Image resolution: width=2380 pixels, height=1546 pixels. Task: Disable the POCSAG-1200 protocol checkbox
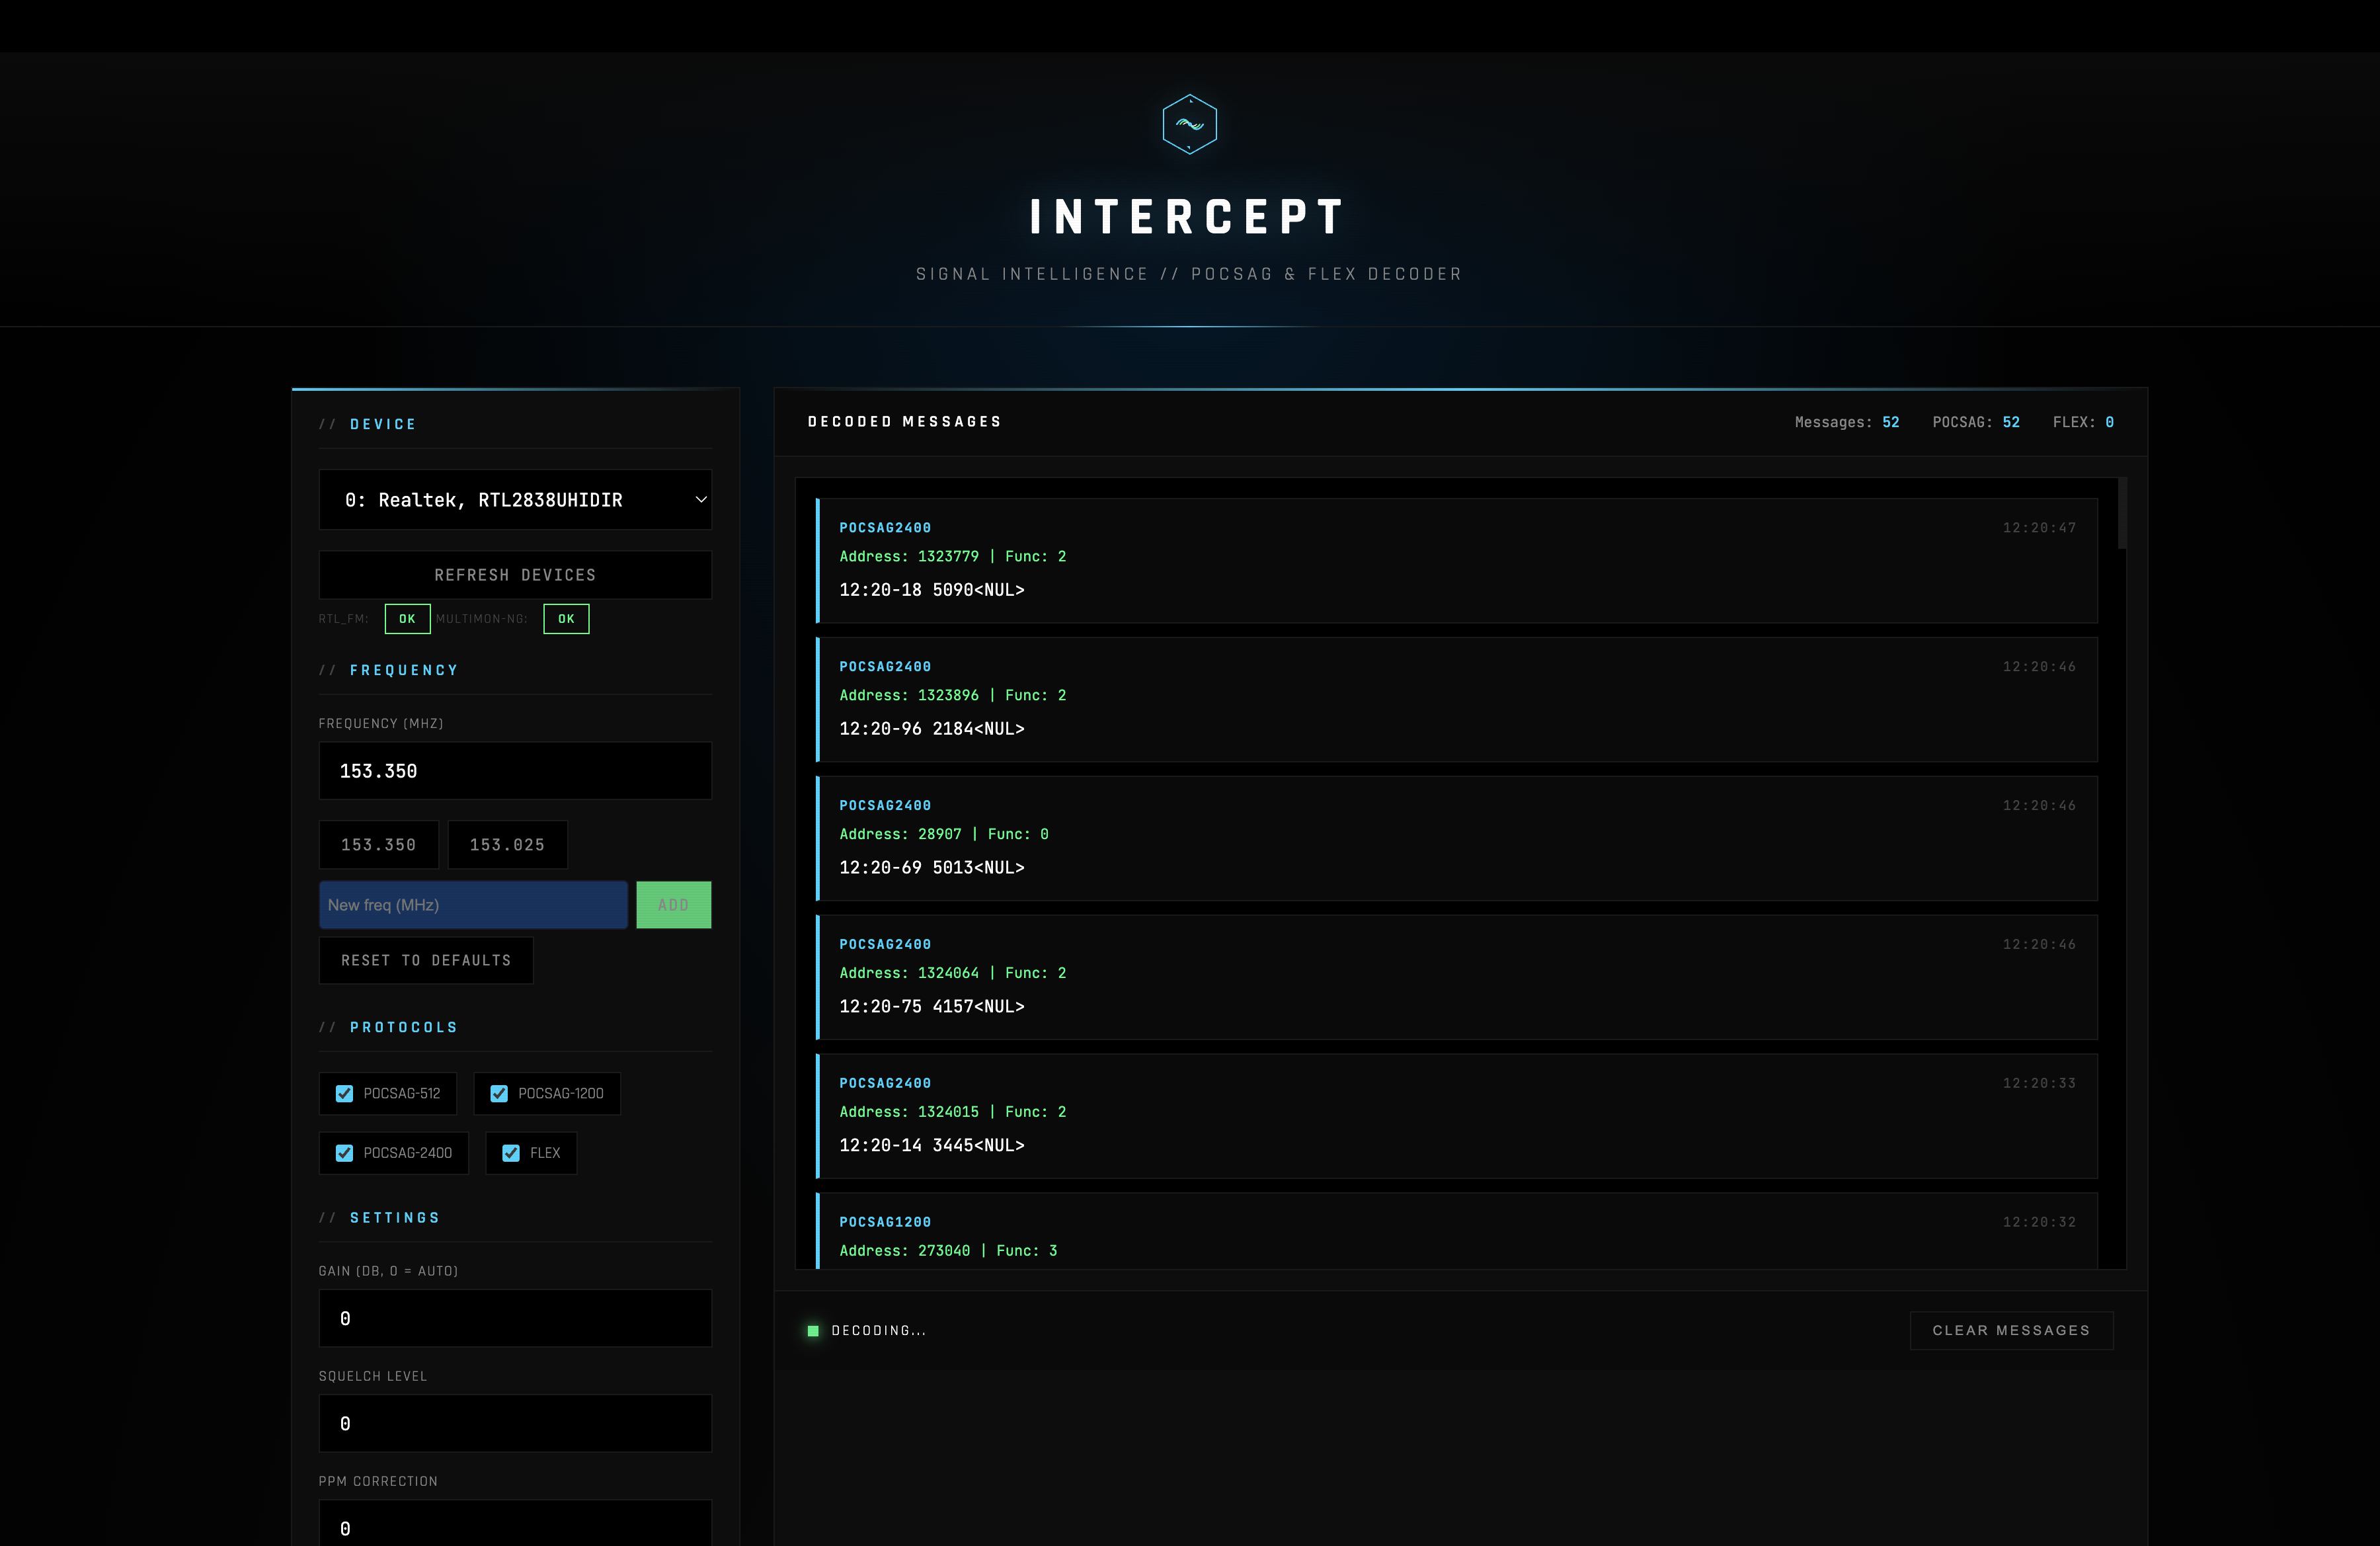point(499,1093)
